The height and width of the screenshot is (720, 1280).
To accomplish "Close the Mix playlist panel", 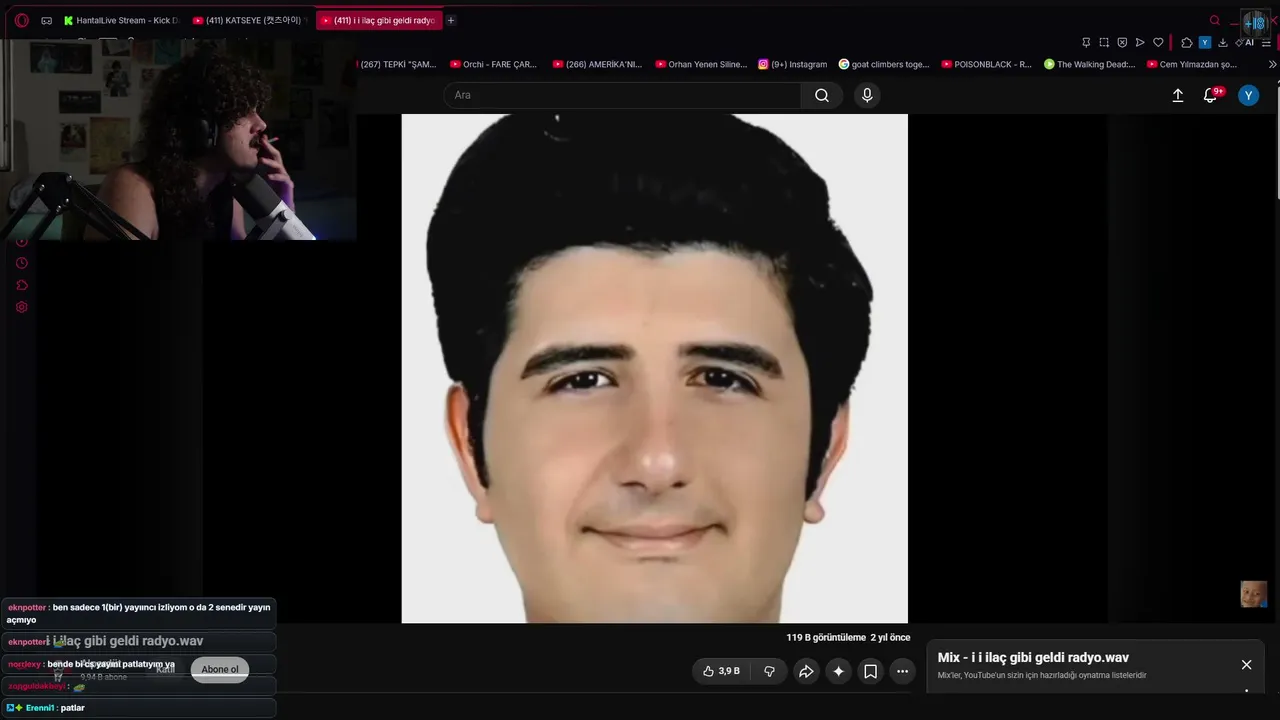I will (1246, 665).
